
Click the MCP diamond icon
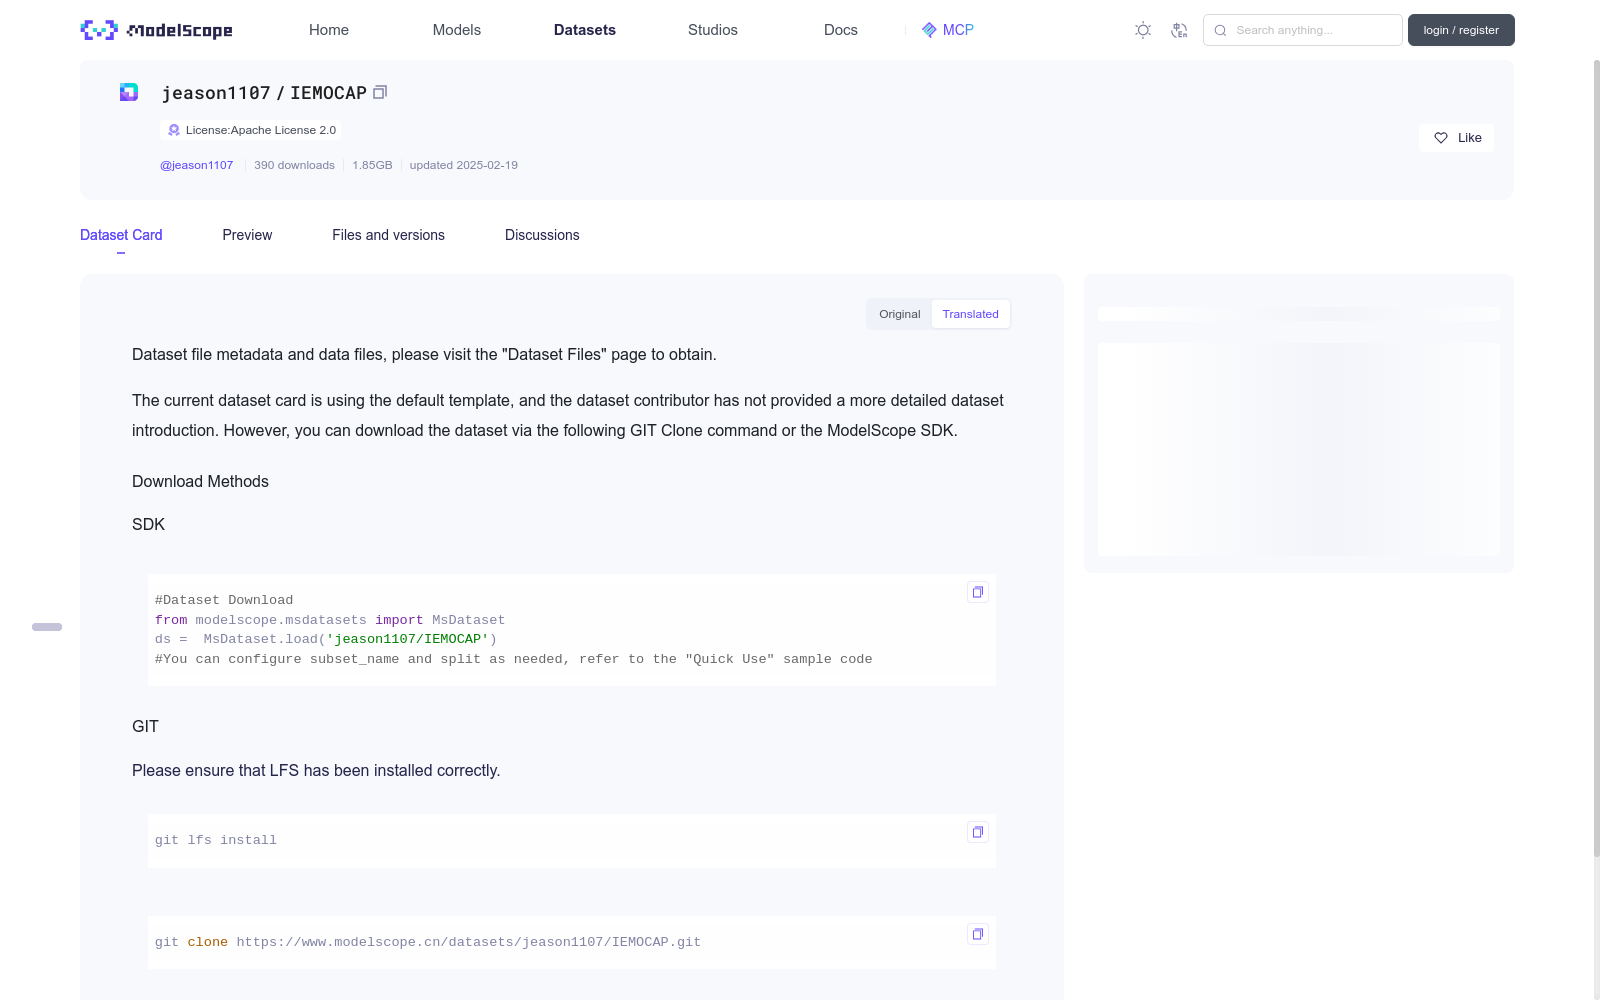coord(929,30)
